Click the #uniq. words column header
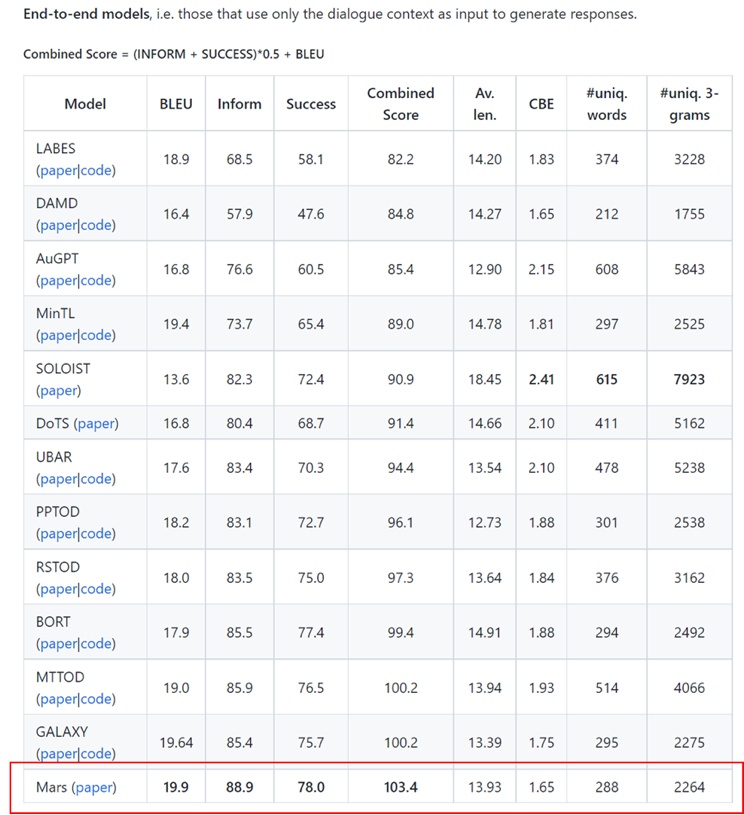 pos(607,104)
